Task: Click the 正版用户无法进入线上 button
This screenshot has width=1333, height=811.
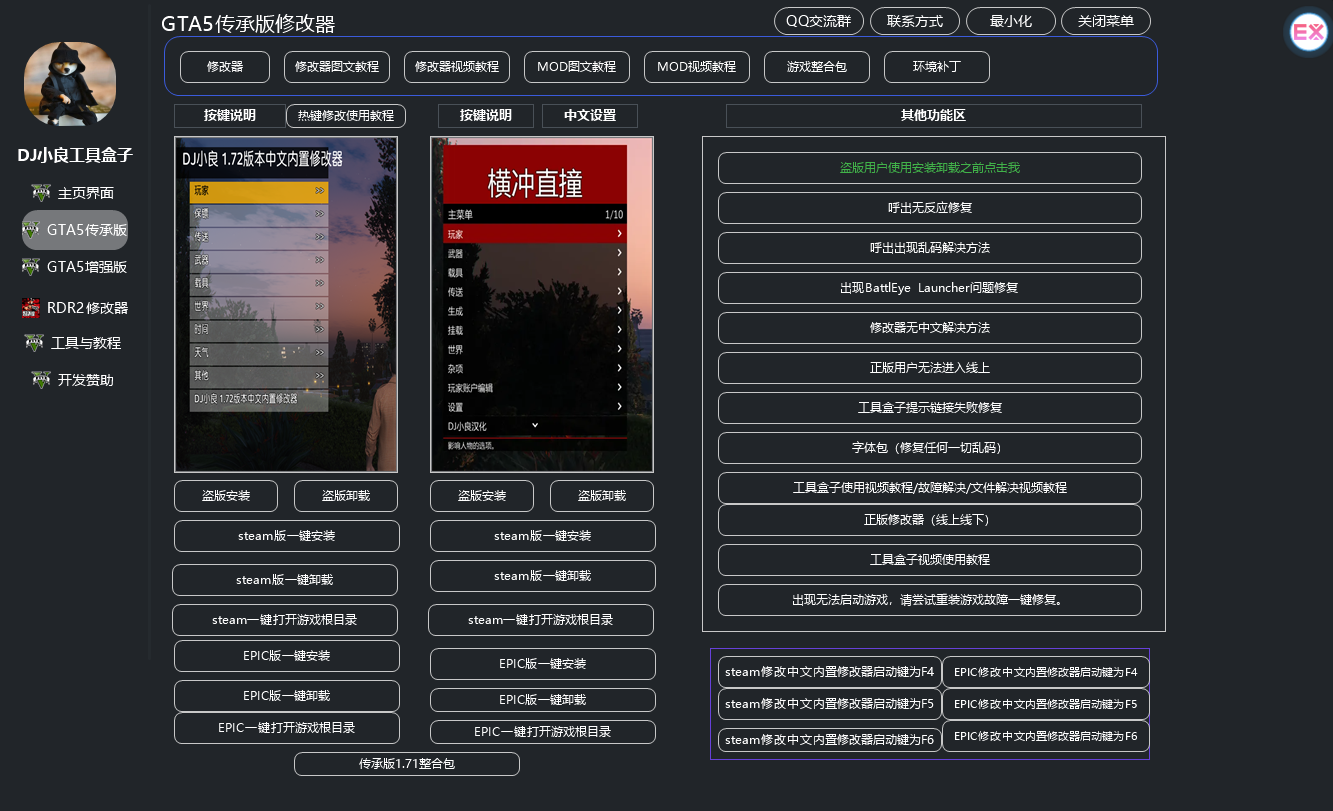Action: (x=930, y=368)
